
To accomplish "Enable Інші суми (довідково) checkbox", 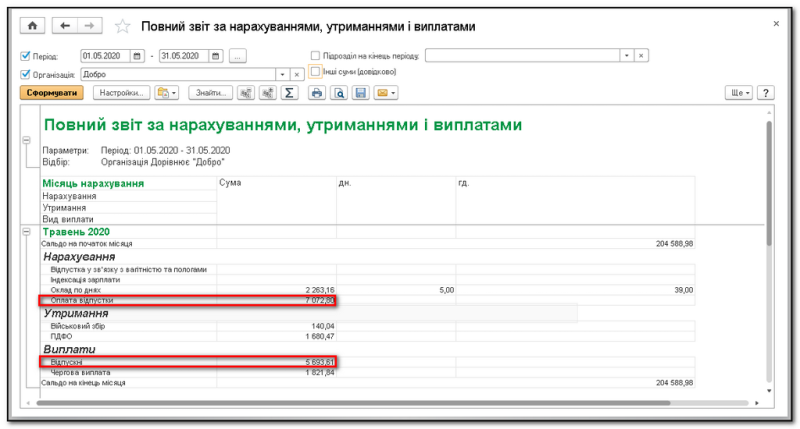I will 315,71.
